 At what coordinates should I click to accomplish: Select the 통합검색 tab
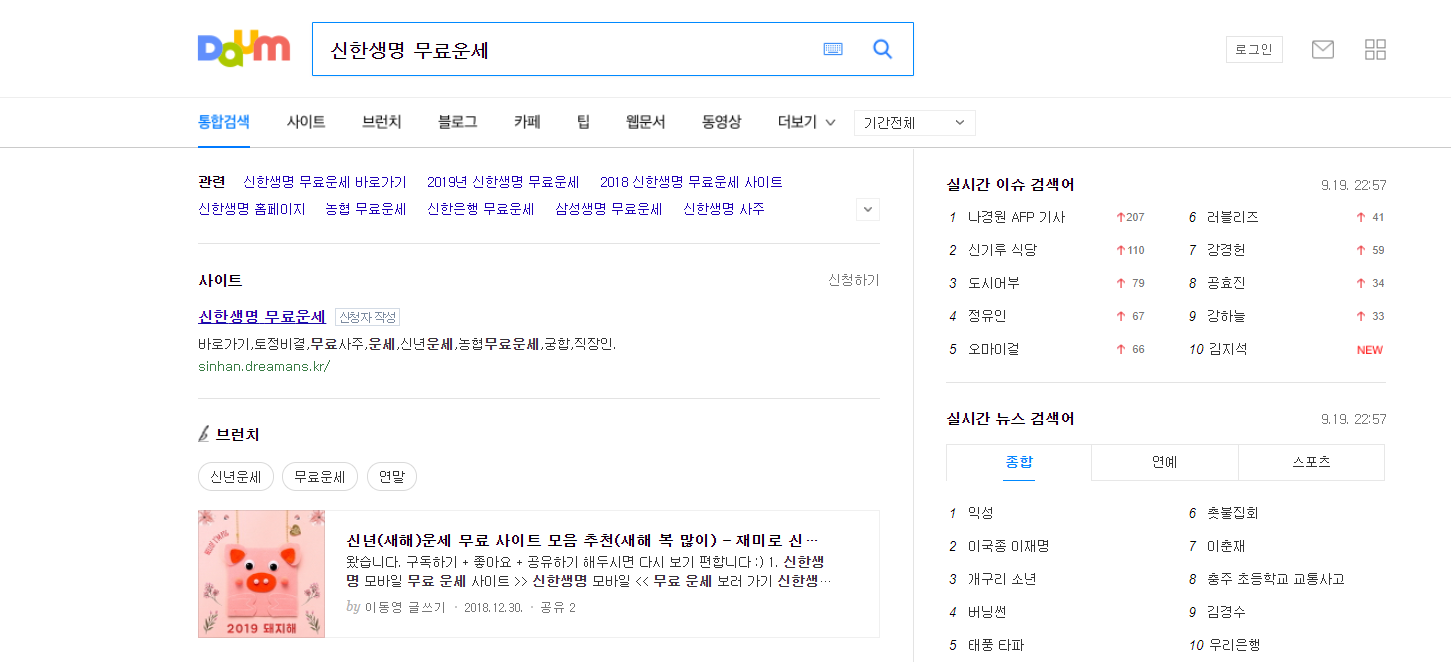[x=224, y=122]
